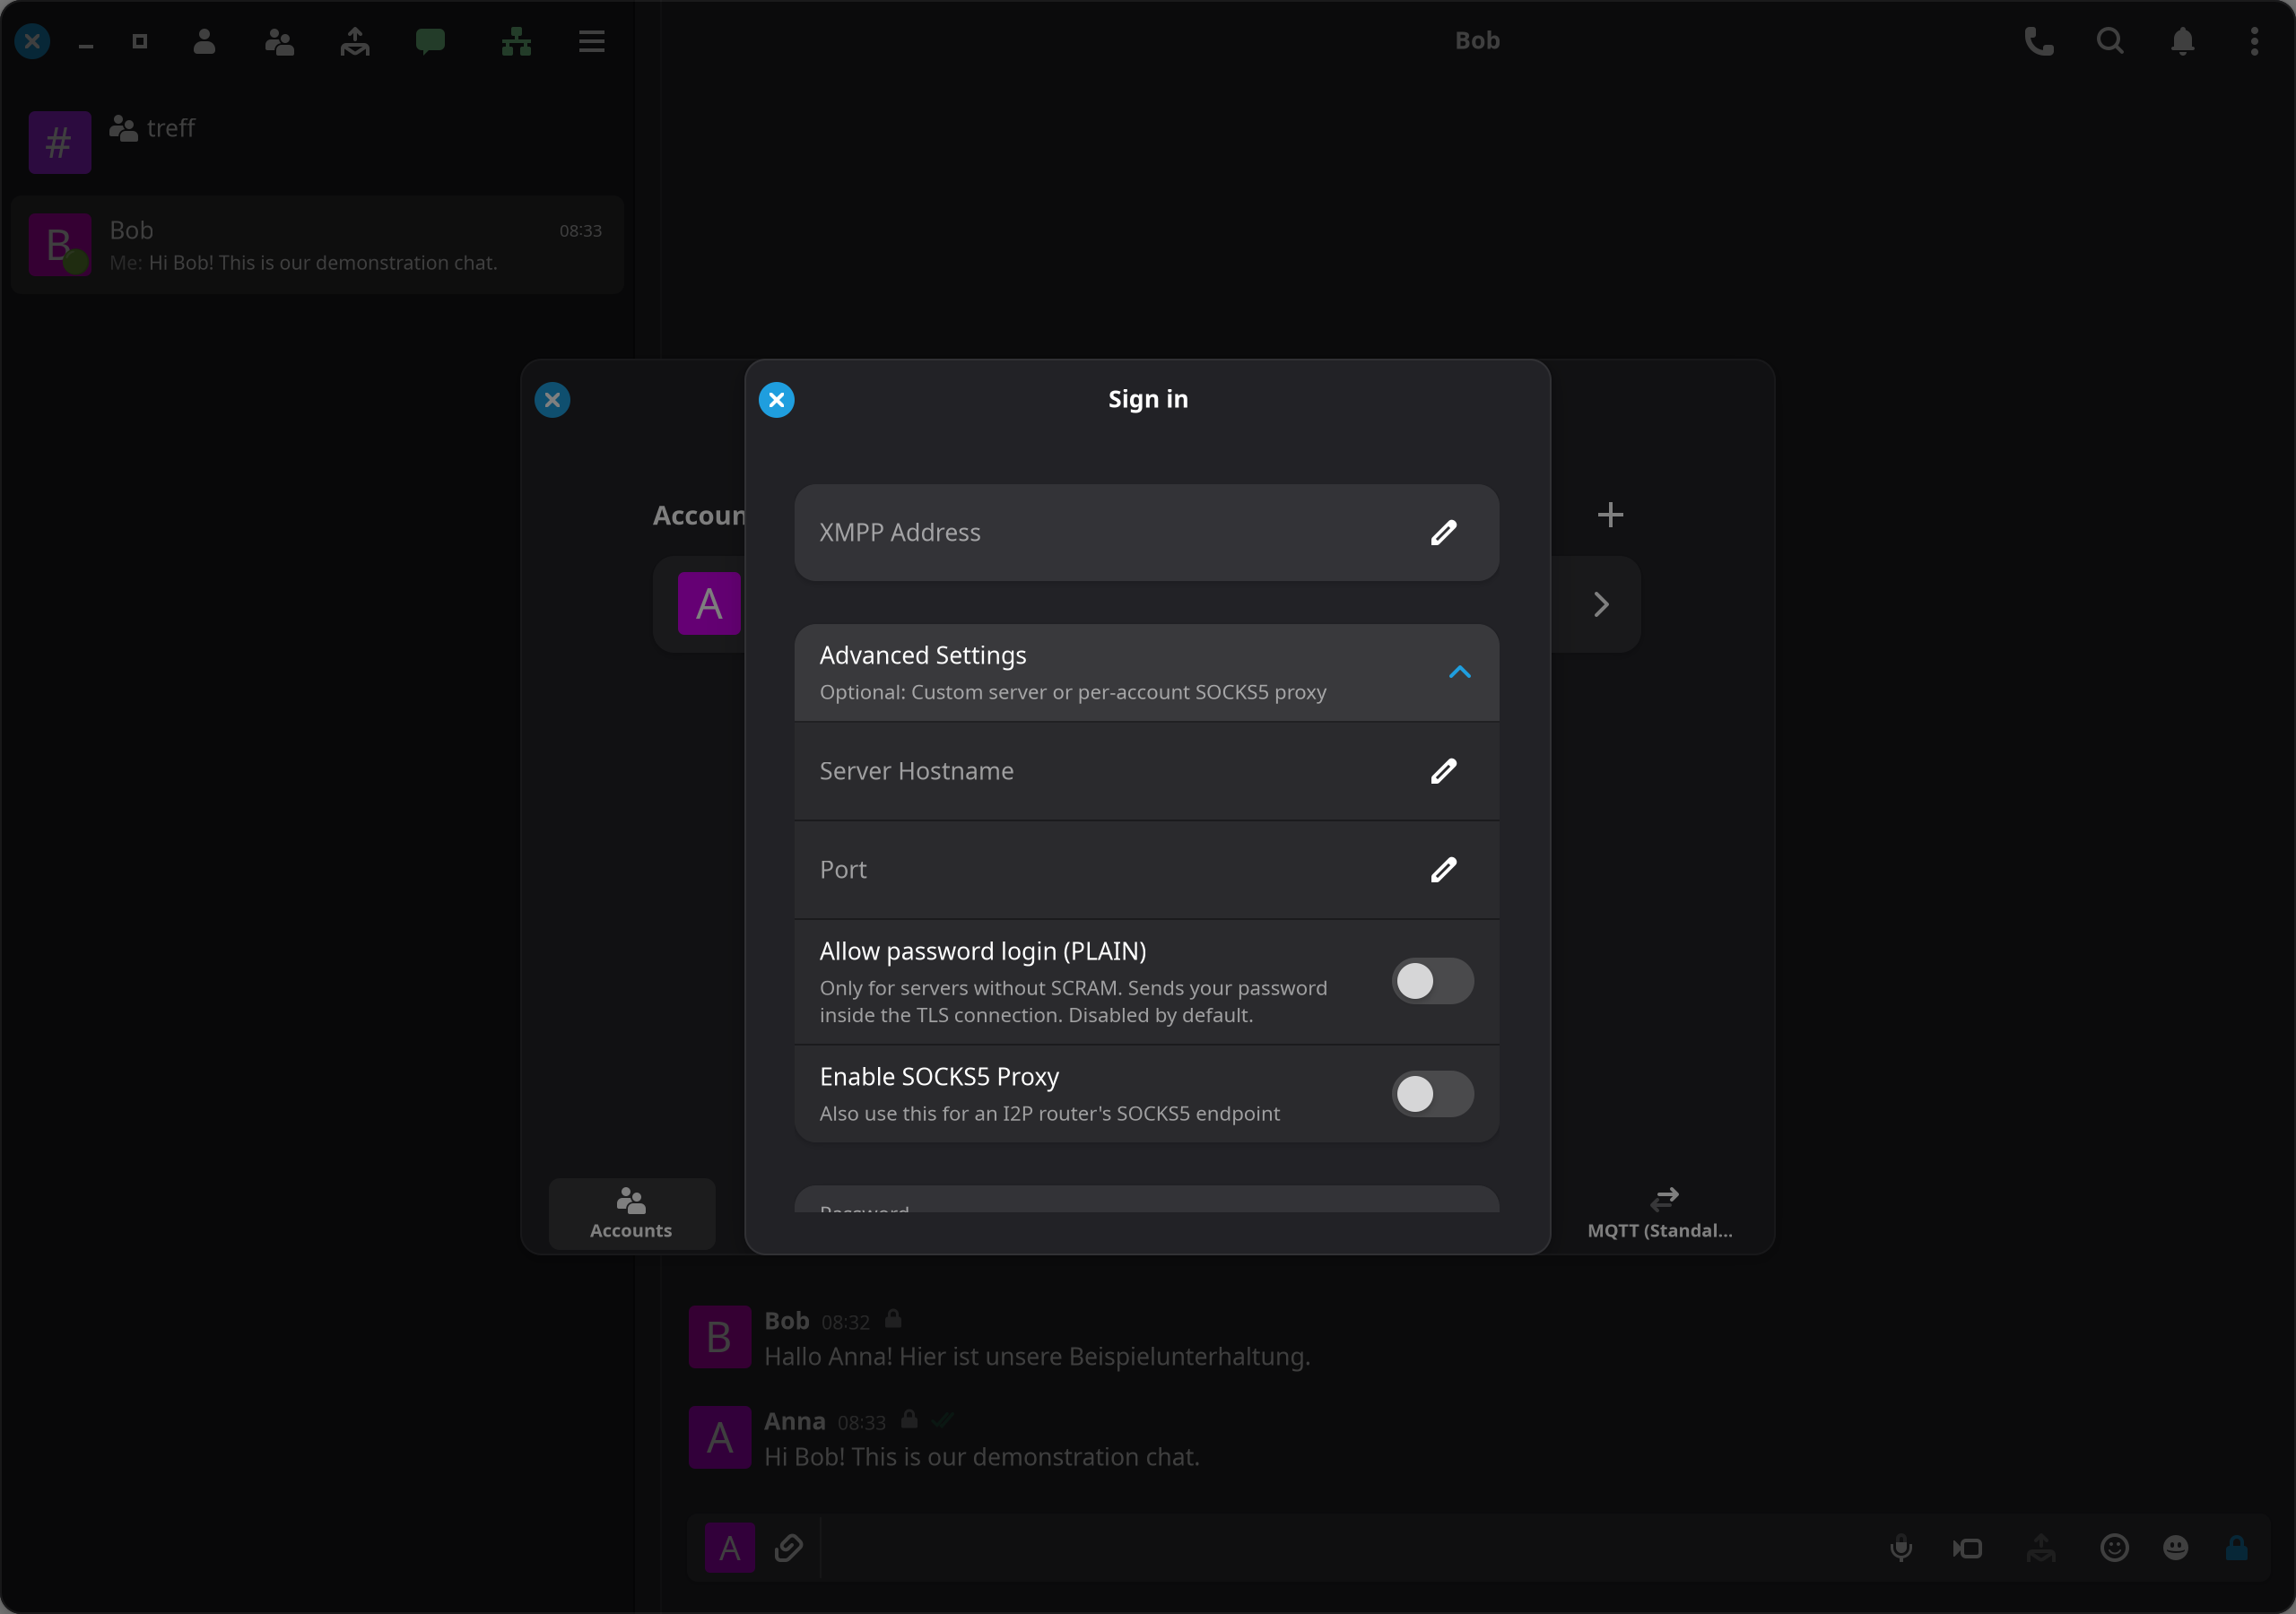Click the Port field
The height and width of the screenshot is (1614, 2296).
1146,869
